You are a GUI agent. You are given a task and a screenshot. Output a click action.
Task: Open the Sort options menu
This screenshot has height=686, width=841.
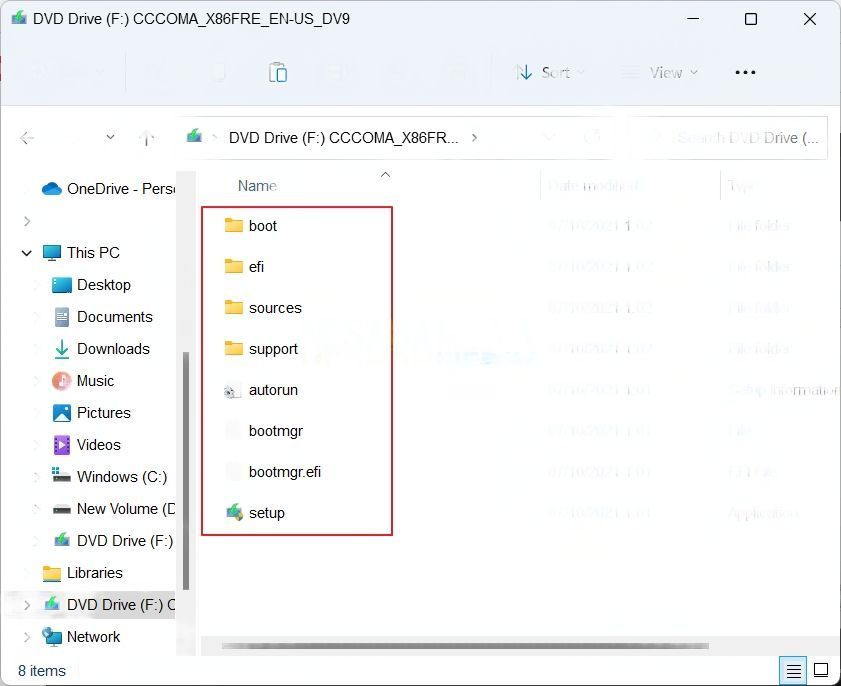[x=549, y=72]
